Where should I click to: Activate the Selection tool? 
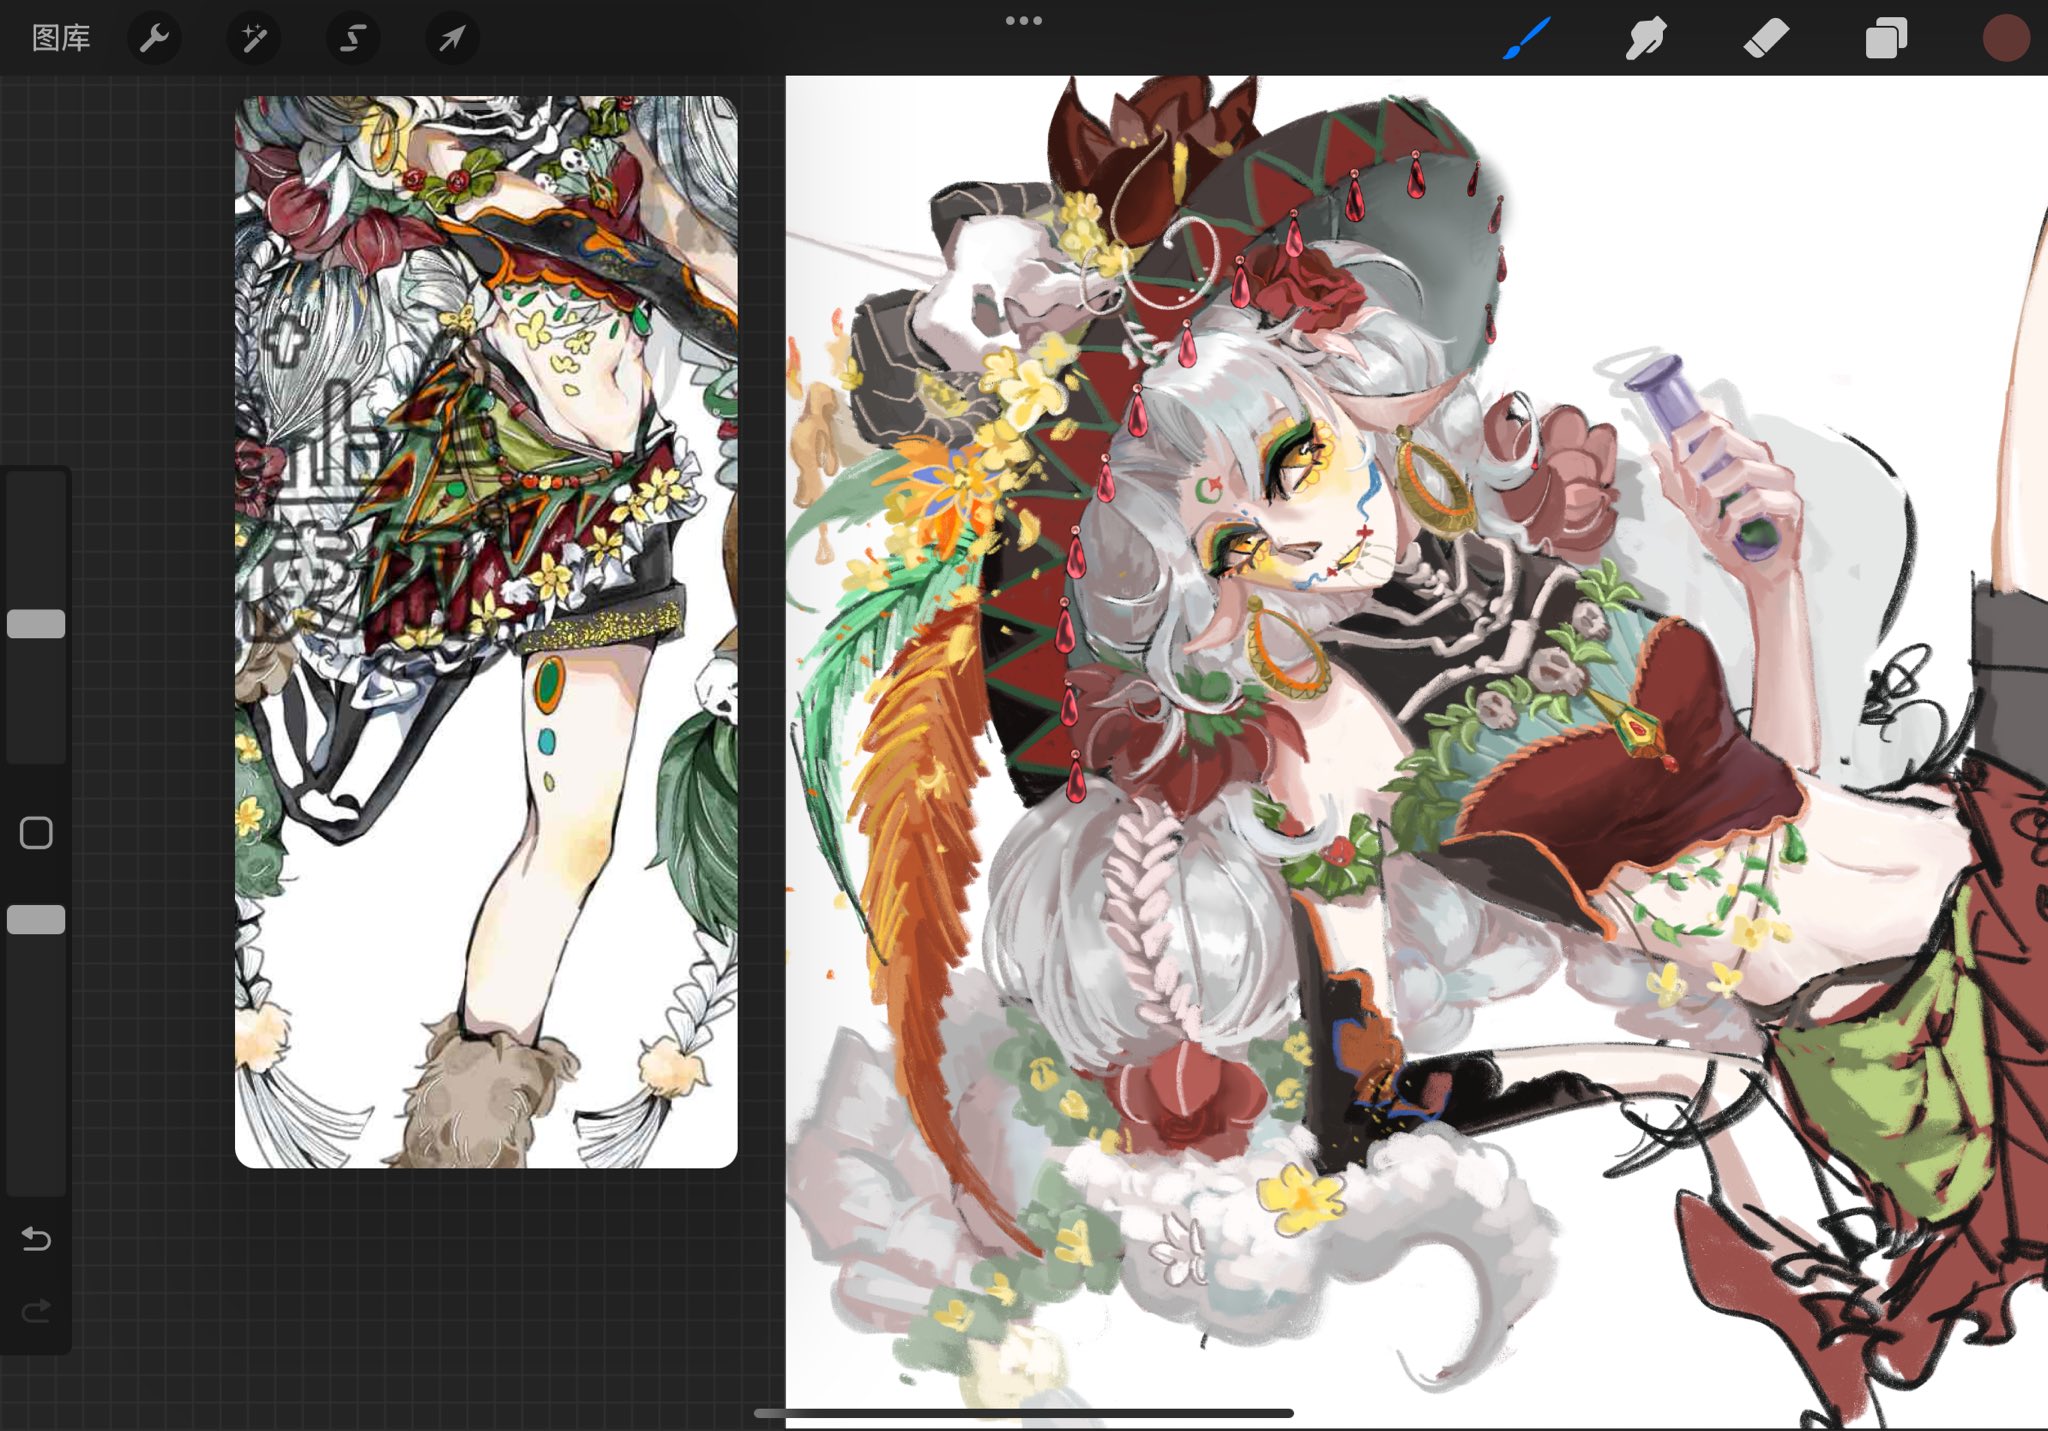[352, 38]
